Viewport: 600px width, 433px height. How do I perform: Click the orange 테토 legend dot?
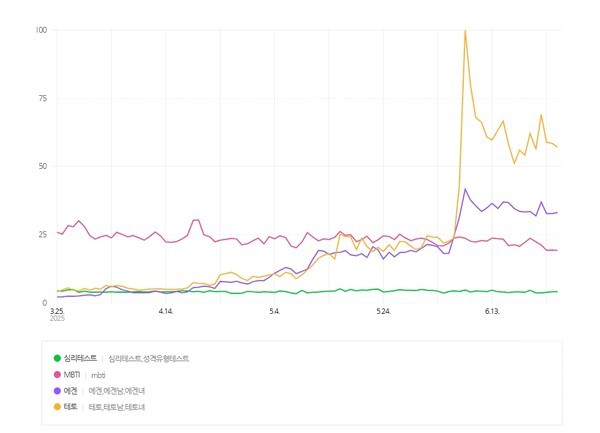click(56, 407)
